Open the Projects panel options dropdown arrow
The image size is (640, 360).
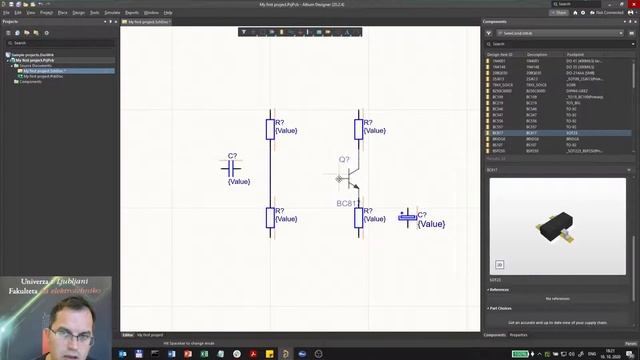[x=105, y=22]
